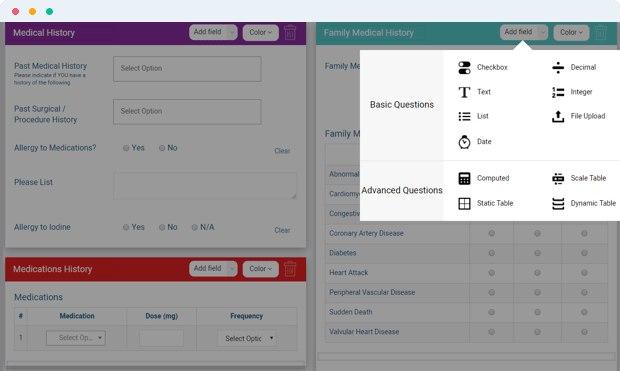Viewport: 620px width, 371px height.
Task: Select No for Allergy to Iodine
Action: (x=162, y=227)
